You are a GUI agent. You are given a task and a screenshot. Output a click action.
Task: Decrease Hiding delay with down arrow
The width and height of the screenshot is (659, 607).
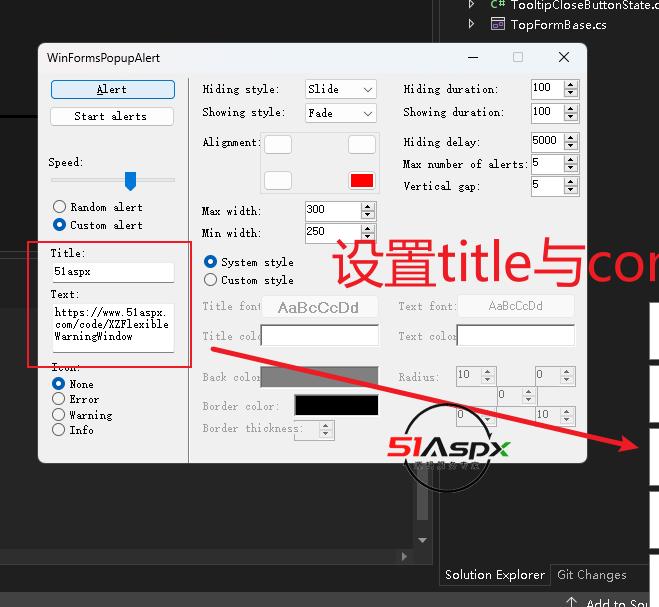click(570, 145)
